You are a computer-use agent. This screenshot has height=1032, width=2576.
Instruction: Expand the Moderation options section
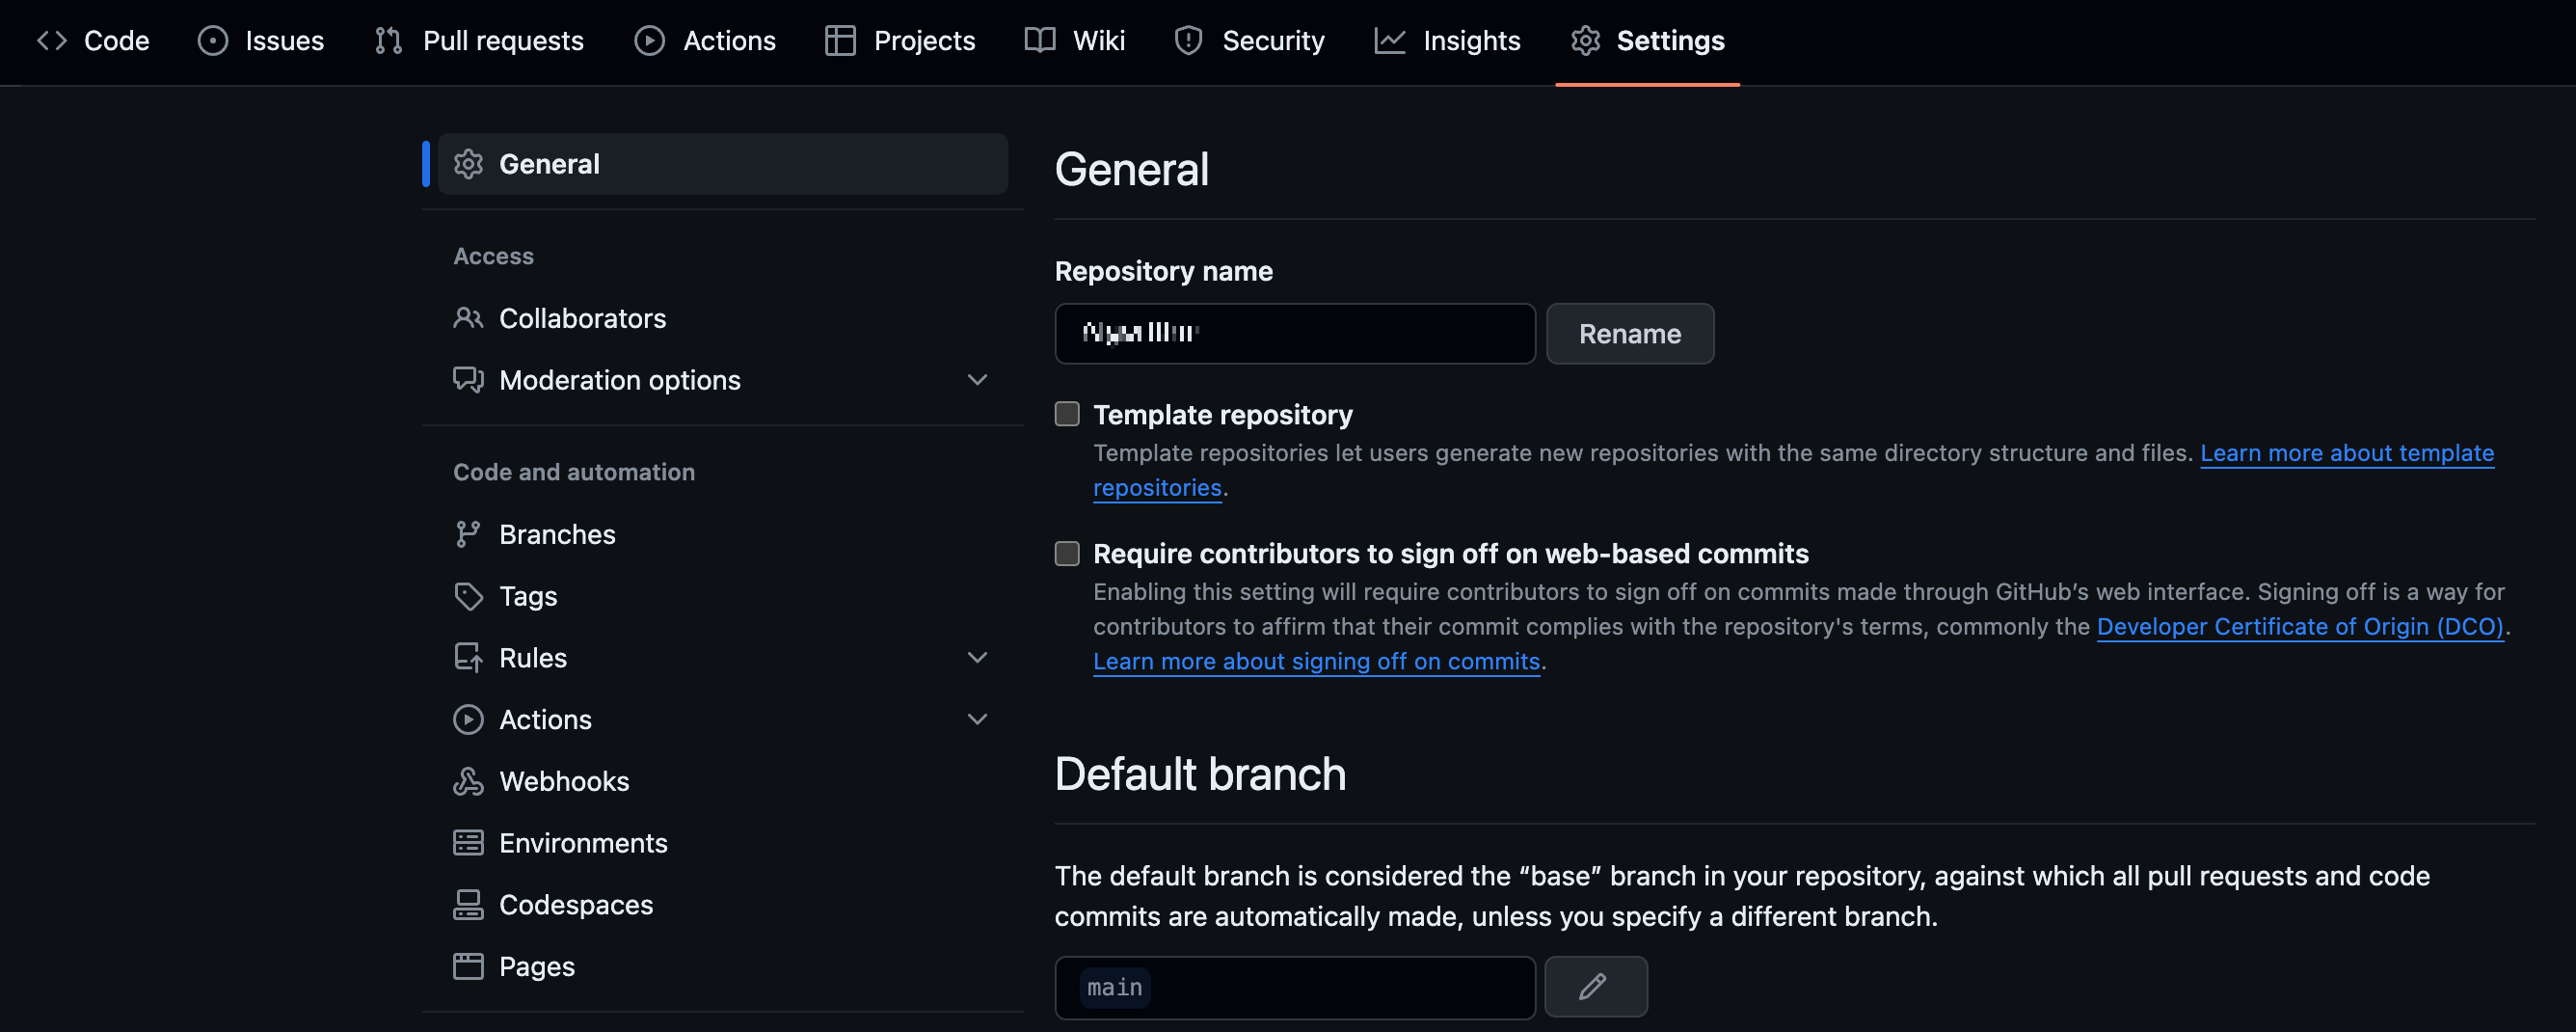point(977,380)
